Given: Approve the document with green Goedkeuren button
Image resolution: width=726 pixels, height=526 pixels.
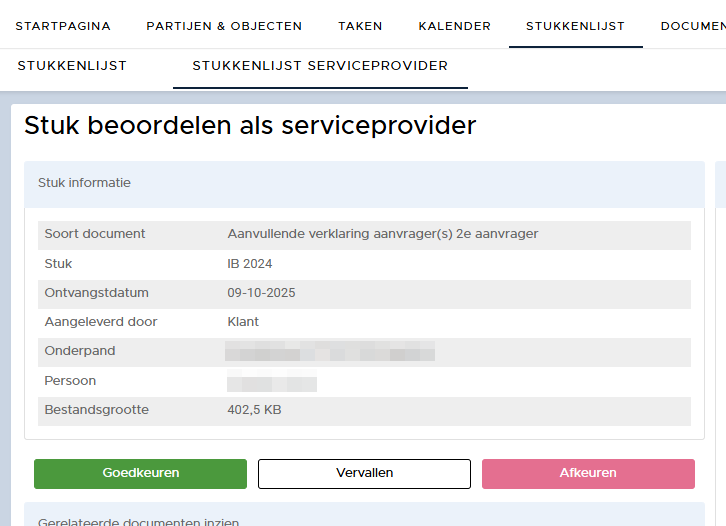Looking at the screenshot, I should pyautogui.click(x=140, y=473).
